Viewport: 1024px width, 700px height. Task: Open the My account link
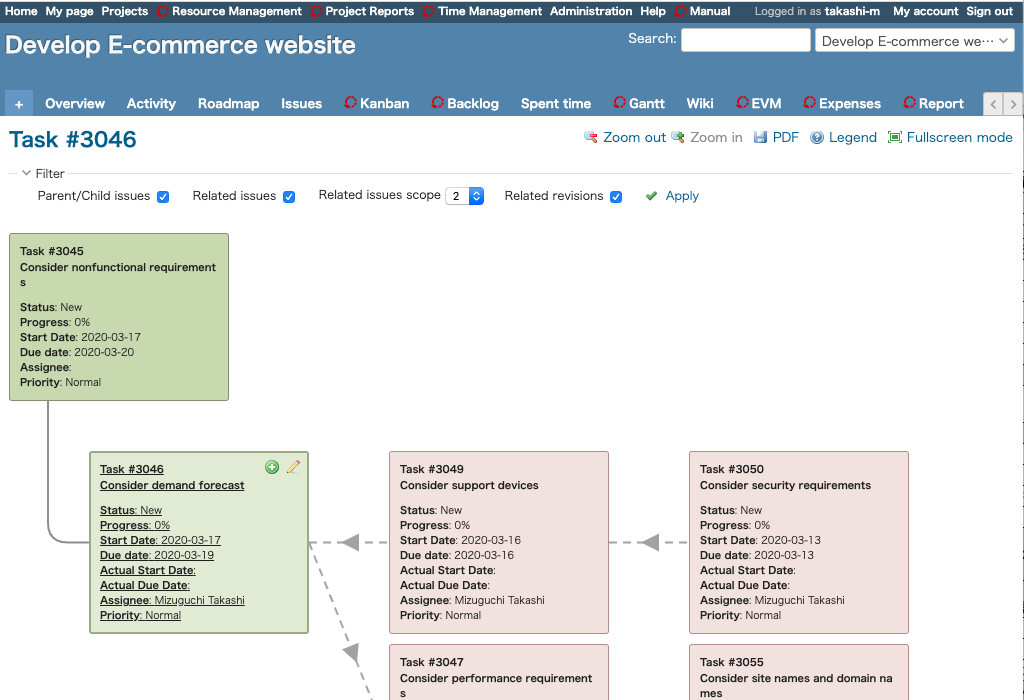[926, 12]
